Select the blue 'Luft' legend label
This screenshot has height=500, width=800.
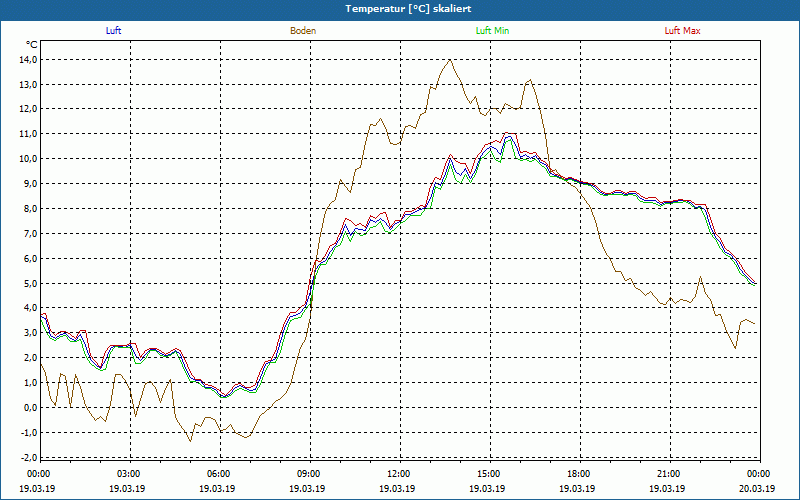(113, 31)
